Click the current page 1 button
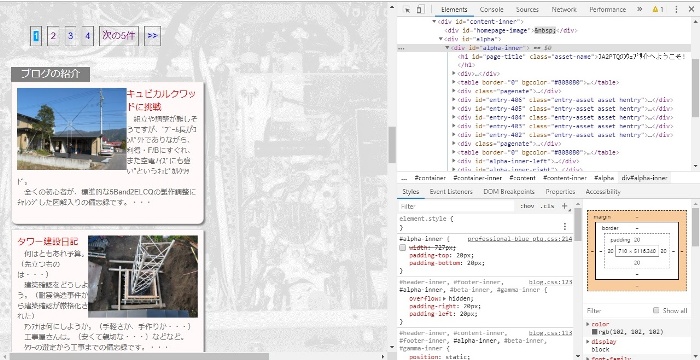Screen dimensions: 700x360 (36, 36)
